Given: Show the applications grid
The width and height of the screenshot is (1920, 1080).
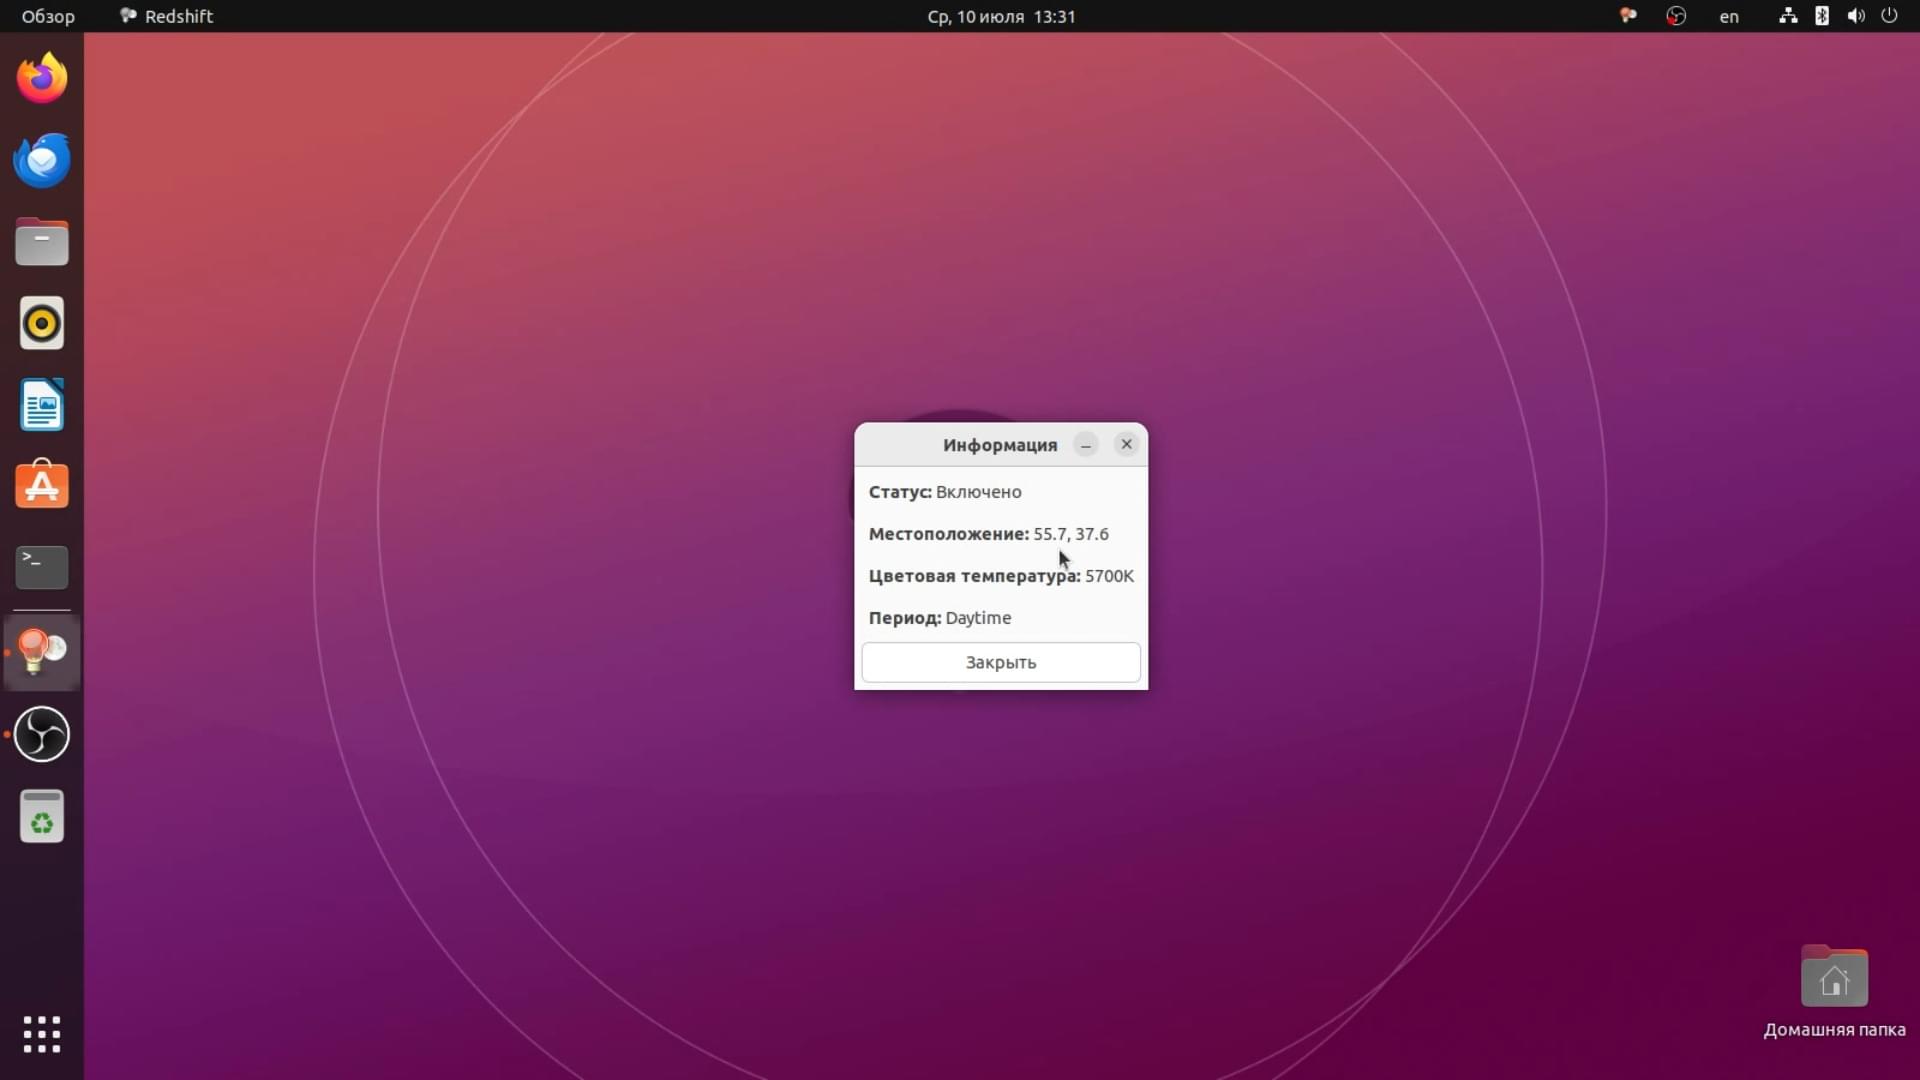Looking at the screenshot, I should point(42,1034).
